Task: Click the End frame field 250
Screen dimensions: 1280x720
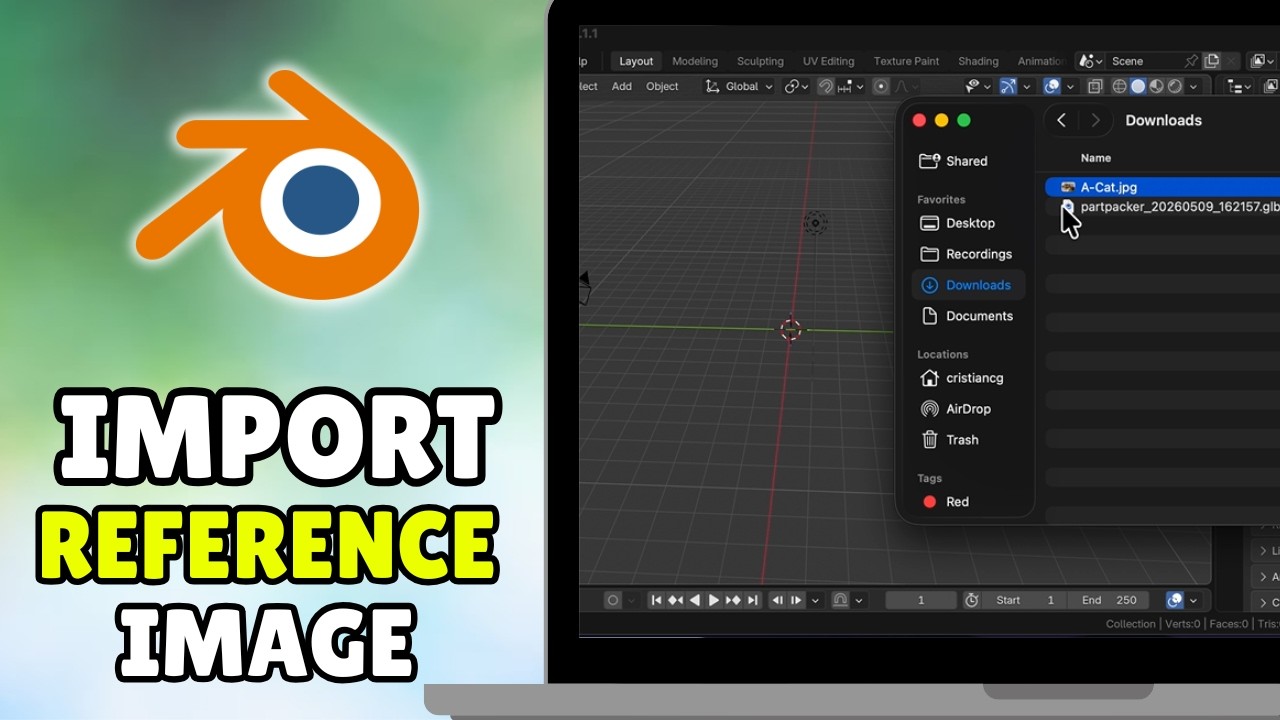Action: [x=1109, y=600]
